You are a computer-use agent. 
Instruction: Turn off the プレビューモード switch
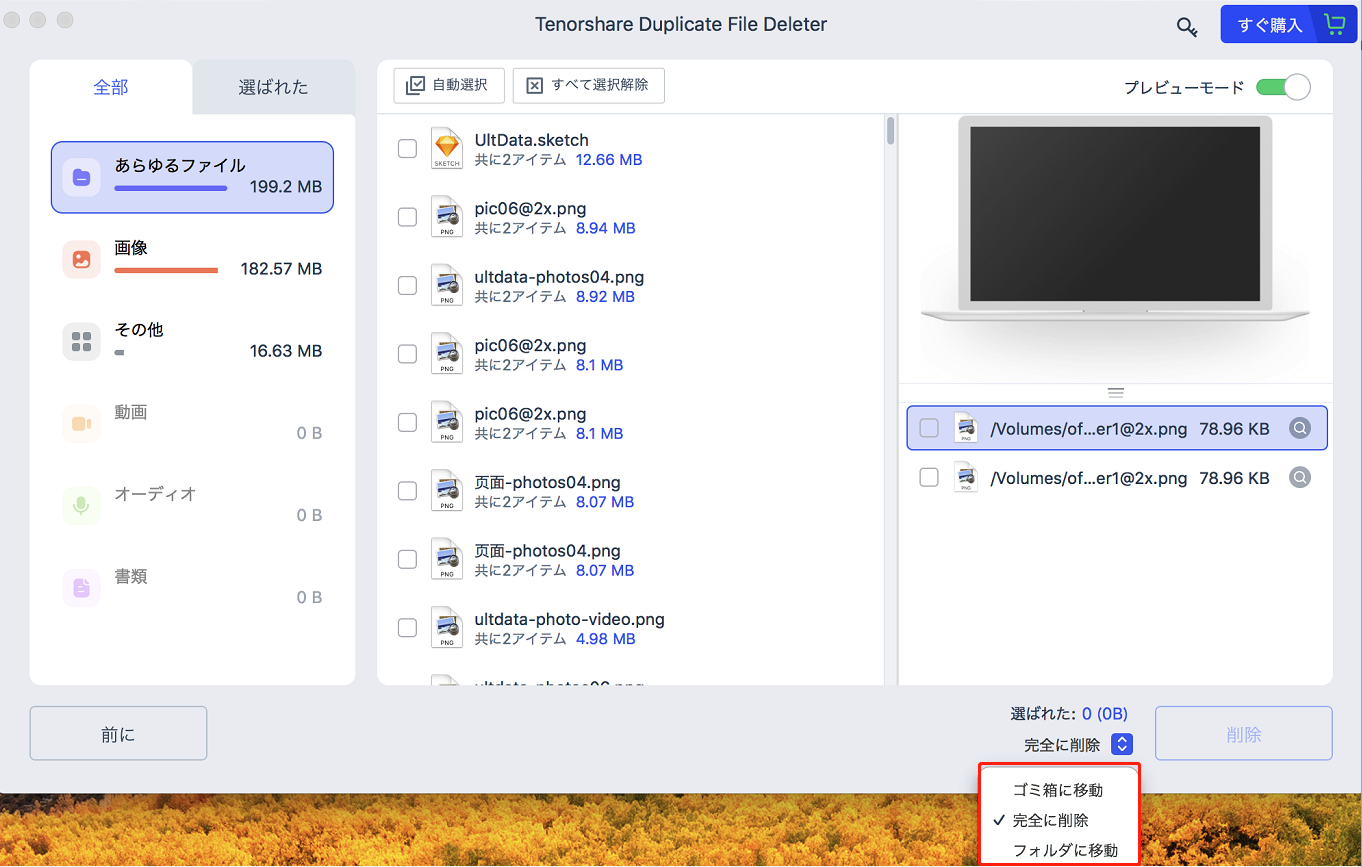1283,87
